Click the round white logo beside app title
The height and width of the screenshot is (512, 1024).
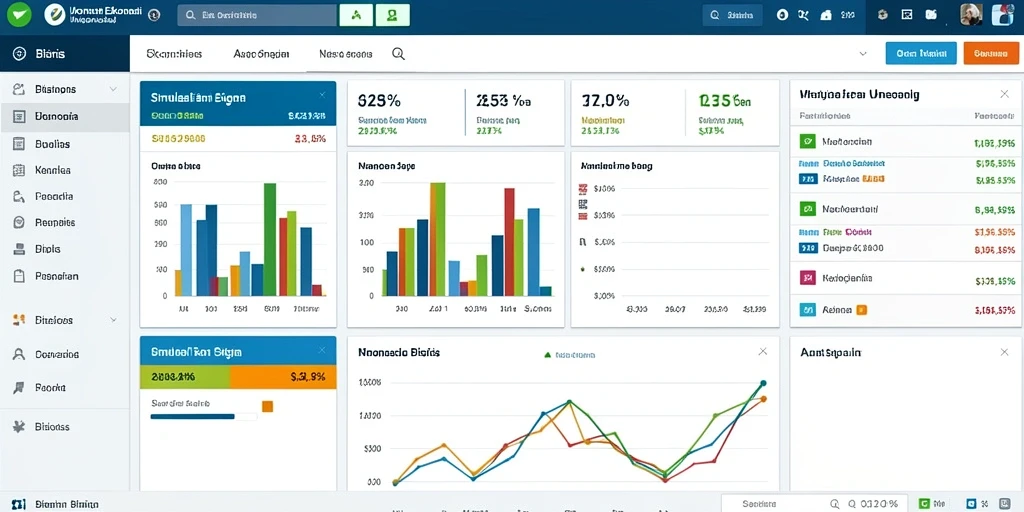pyautogui.click(x=55, y=14)
